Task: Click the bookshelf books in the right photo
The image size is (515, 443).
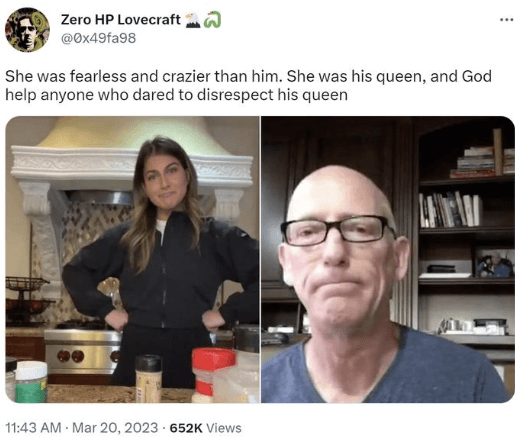Action: [451, 210]
